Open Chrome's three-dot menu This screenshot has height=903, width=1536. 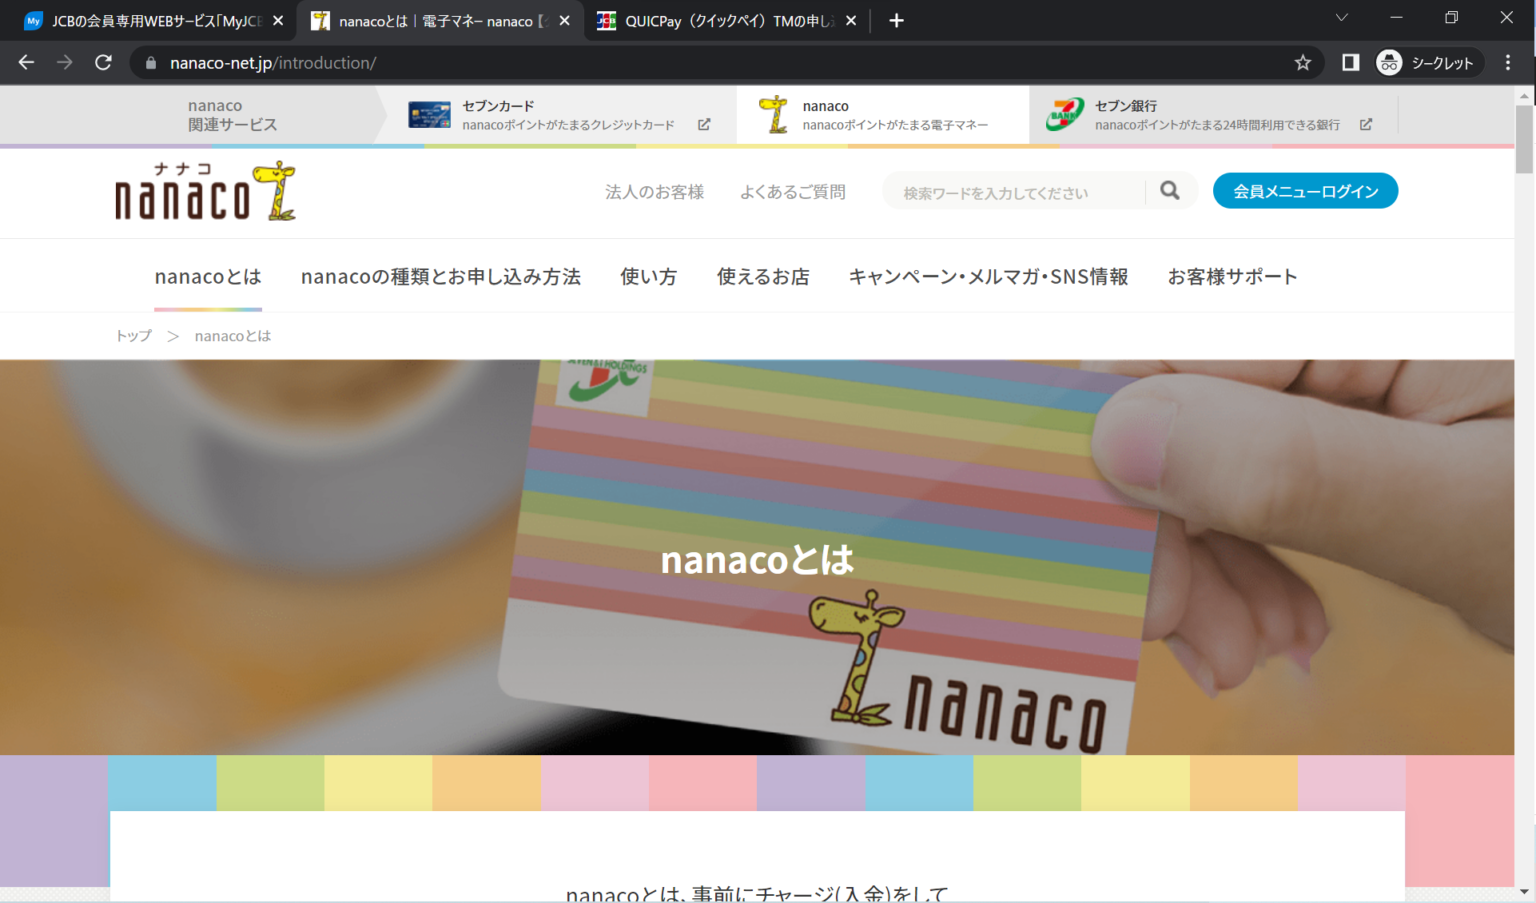(x=1509, y=62)
